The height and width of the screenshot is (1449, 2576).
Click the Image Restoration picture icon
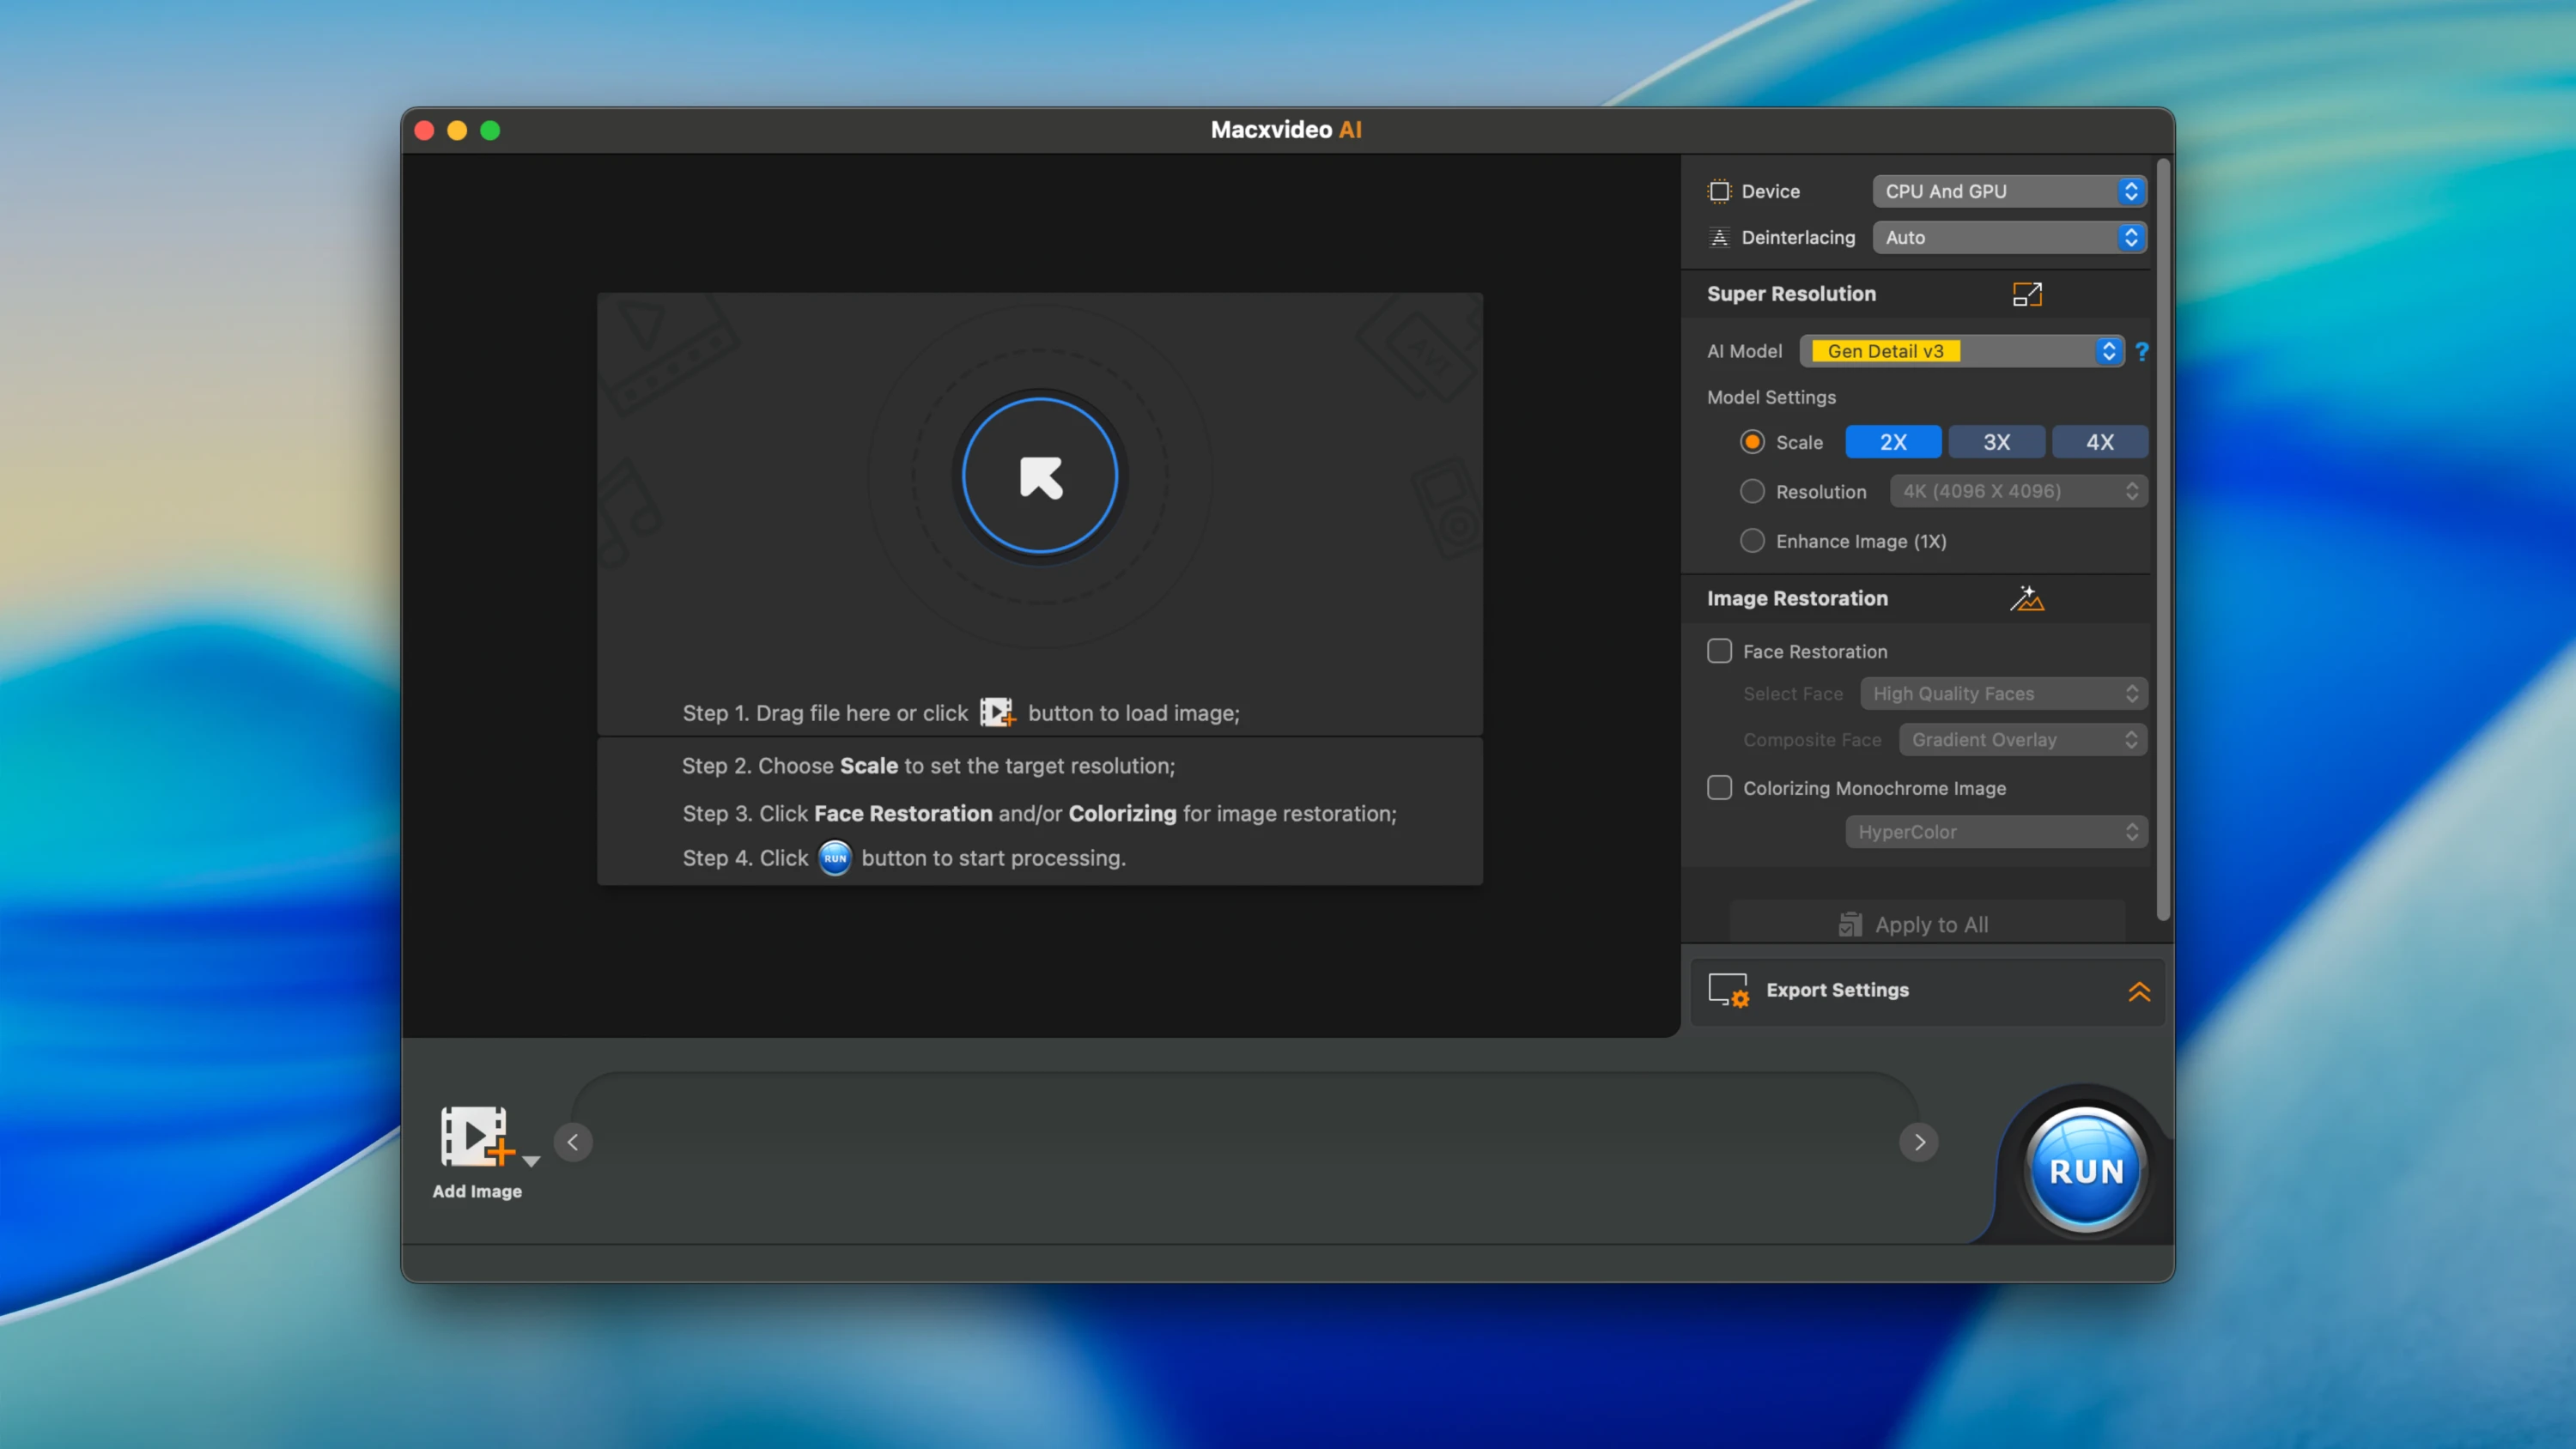(x=2027, y=598)
